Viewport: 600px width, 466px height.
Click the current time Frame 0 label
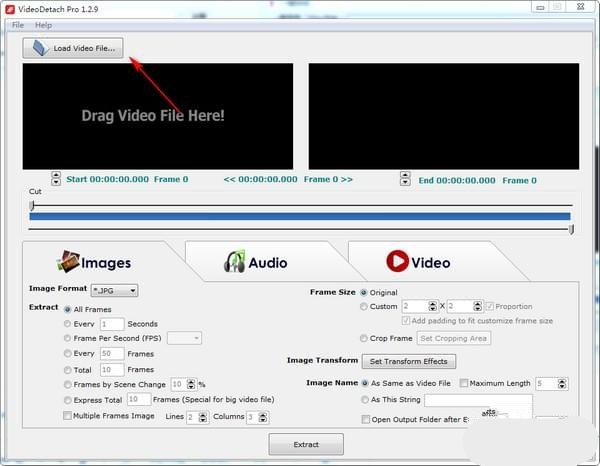click(328, 179)
